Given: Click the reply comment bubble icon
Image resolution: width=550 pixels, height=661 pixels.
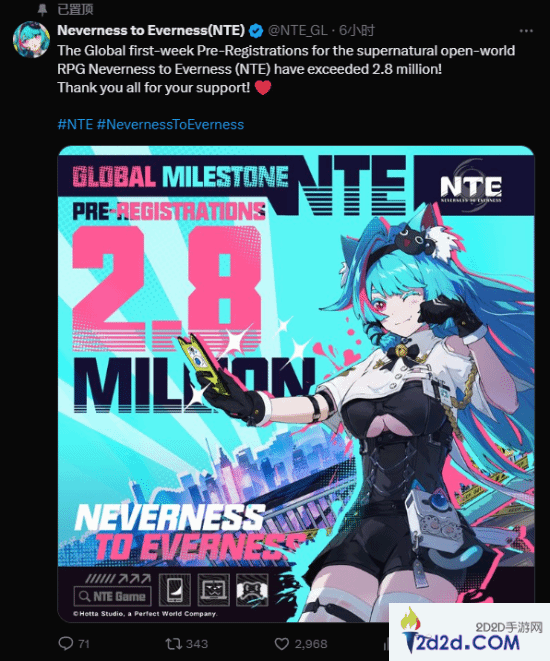Looking at the screenshot, I should [x=65, y=644].
